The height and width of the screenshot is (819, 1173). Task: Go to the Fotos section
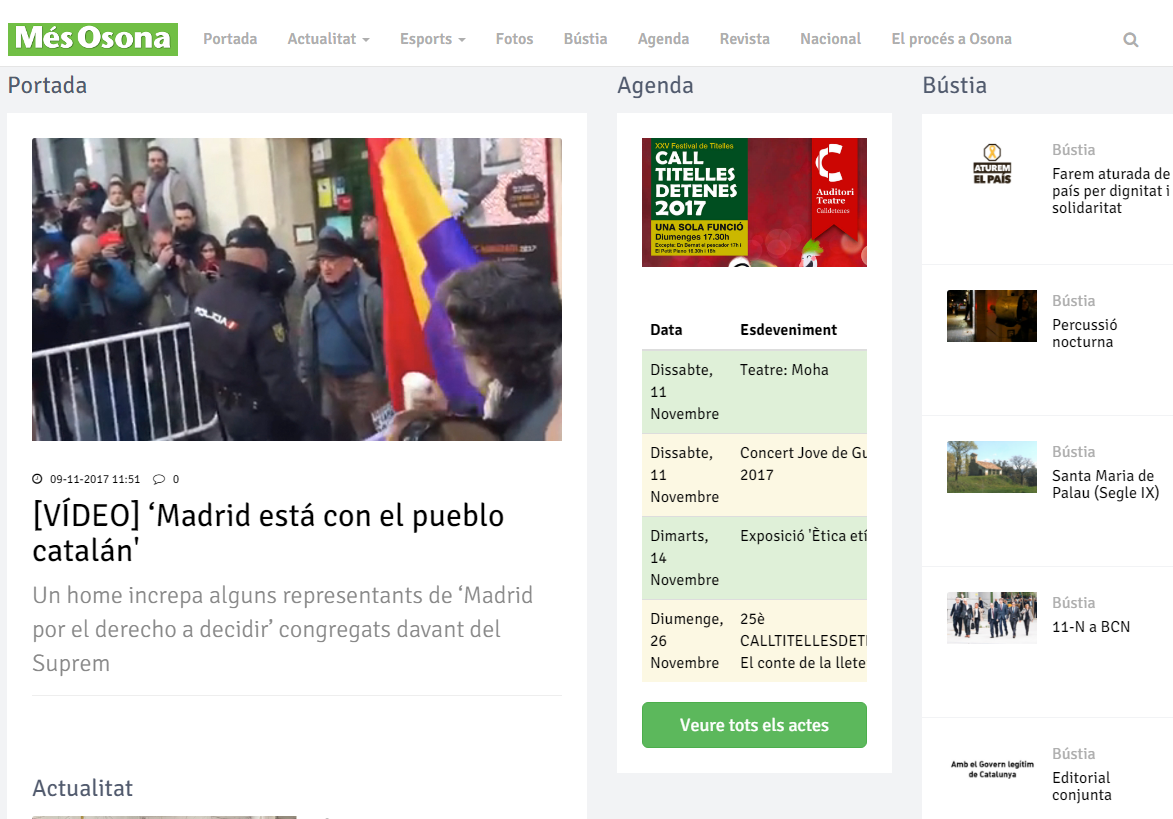514,39
